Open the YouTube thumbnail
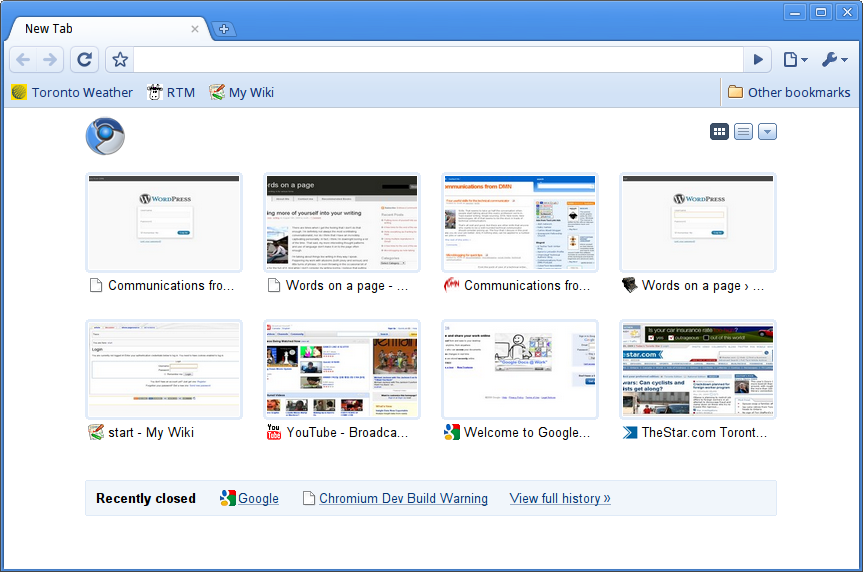This screenshot has width=863, height=572. [341, 370]
